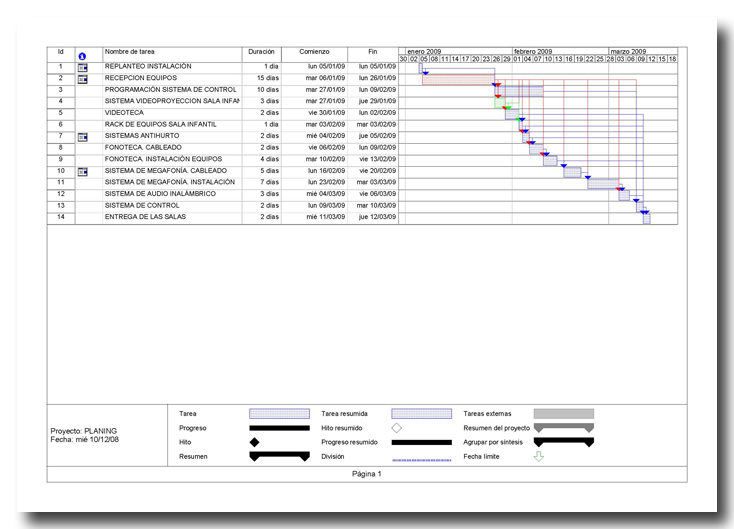734x529 pixels.
Task: Click the Tarea legend swatch
Action: 279,413
